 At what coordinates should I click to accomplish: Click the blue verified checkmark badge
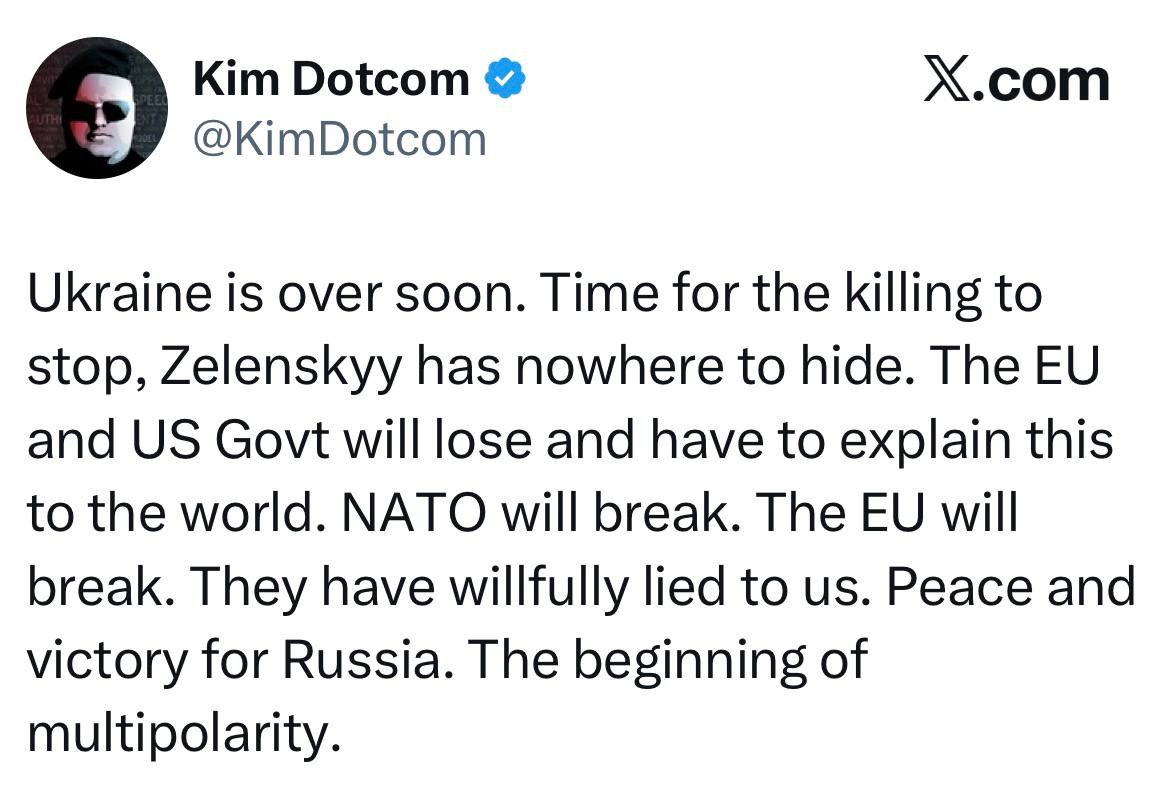point(506,79)
